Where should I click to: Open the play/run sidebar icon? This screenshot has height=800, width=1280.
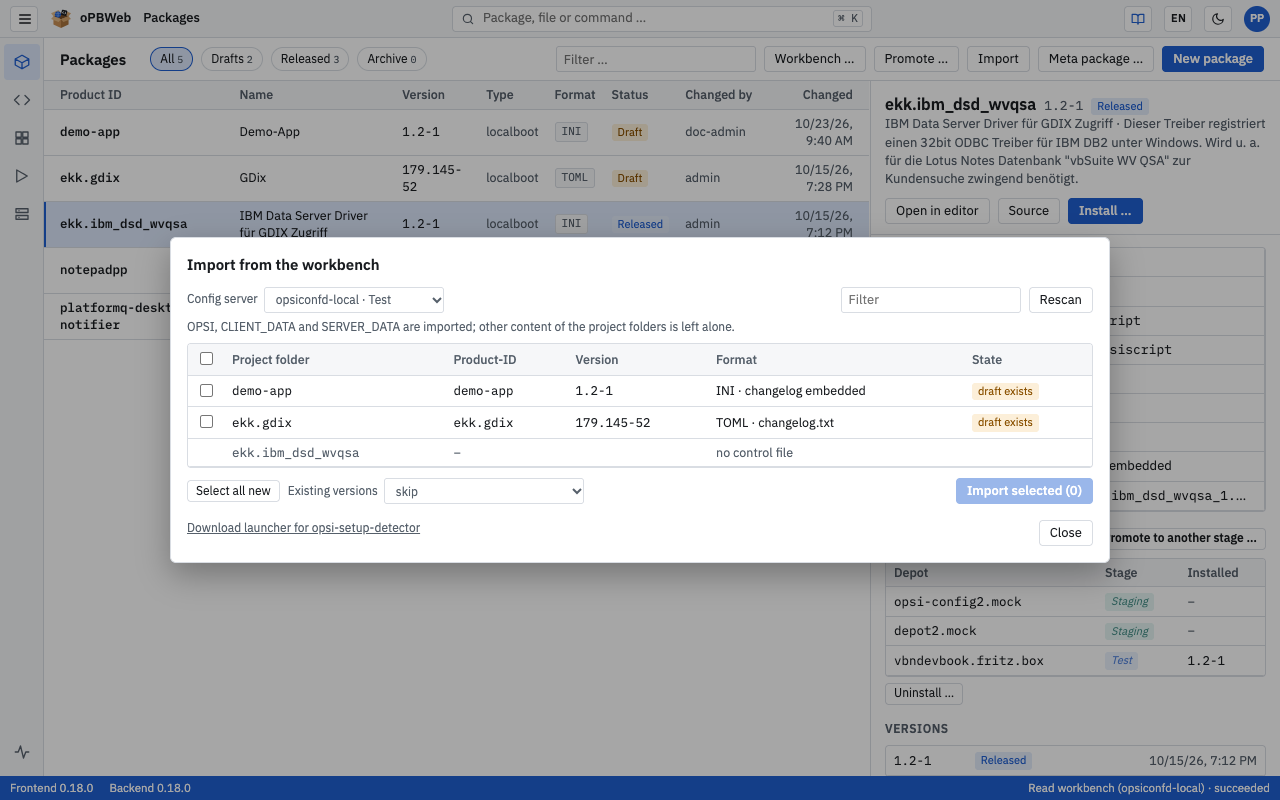coord(22,176)
